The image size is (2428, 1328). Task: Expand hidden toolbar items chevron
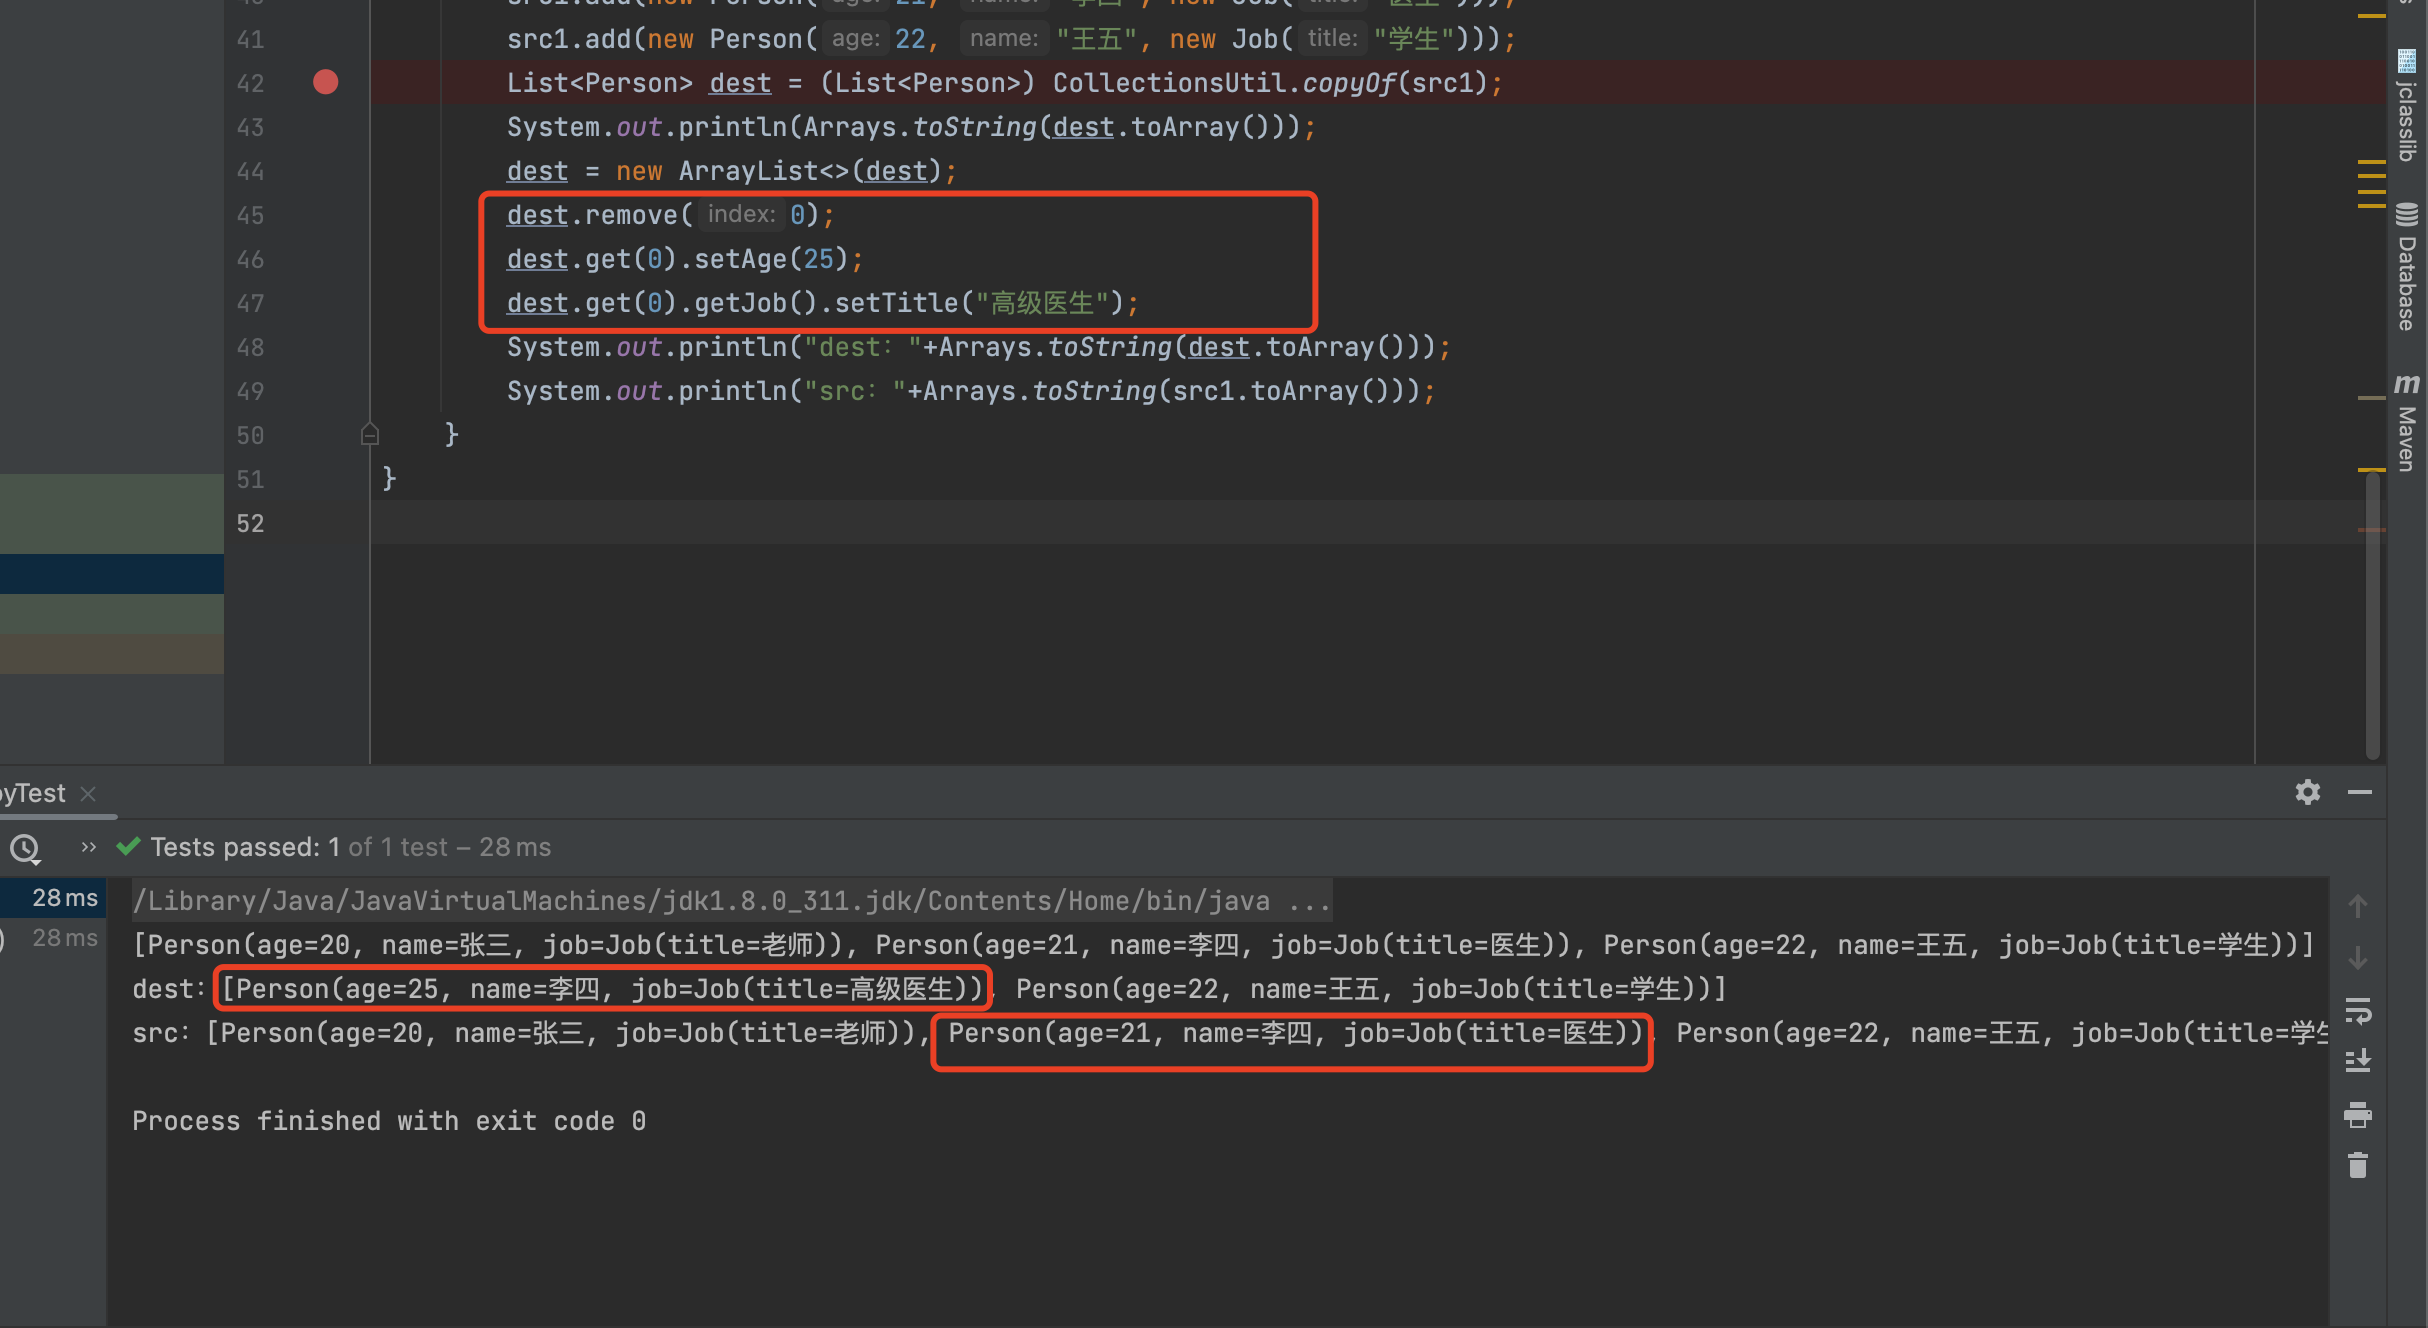pyautogui.click(x=89, y=847)
